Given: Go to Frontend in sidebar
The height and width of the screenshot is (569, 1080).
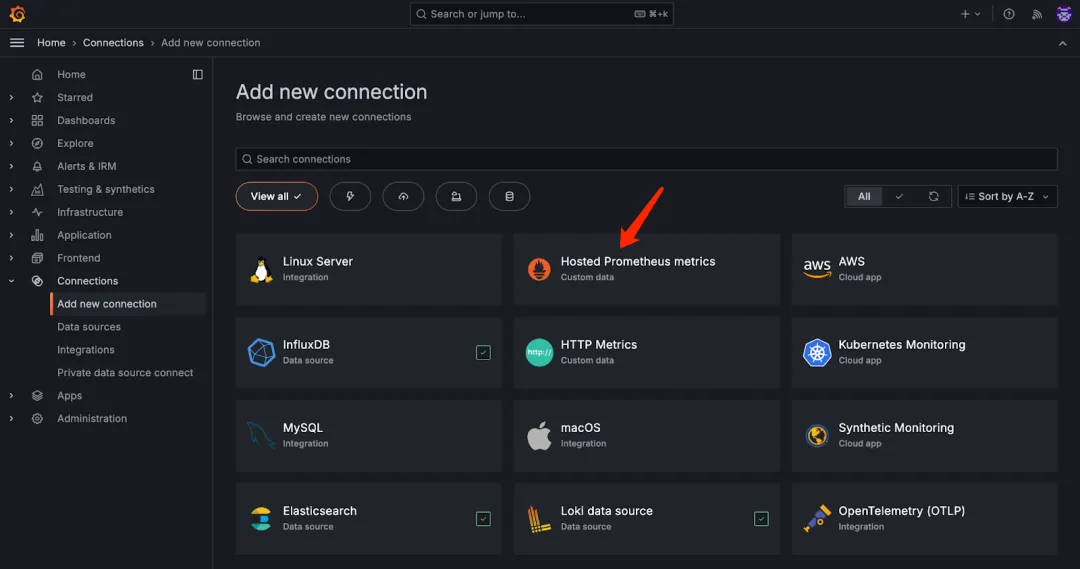Looking at the screenshot, I should tap(79, 258).
